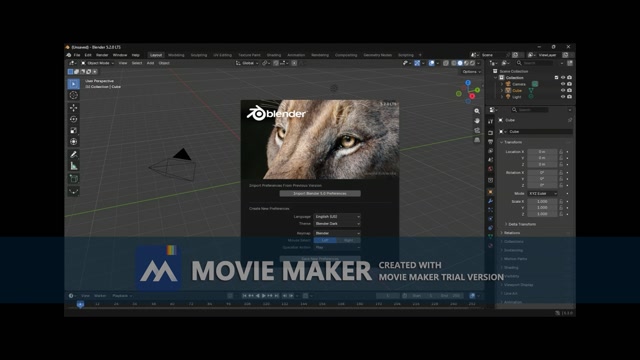The image size is (640, 360).
Task: Select the Add Cube tool
Action: (73, 179)
